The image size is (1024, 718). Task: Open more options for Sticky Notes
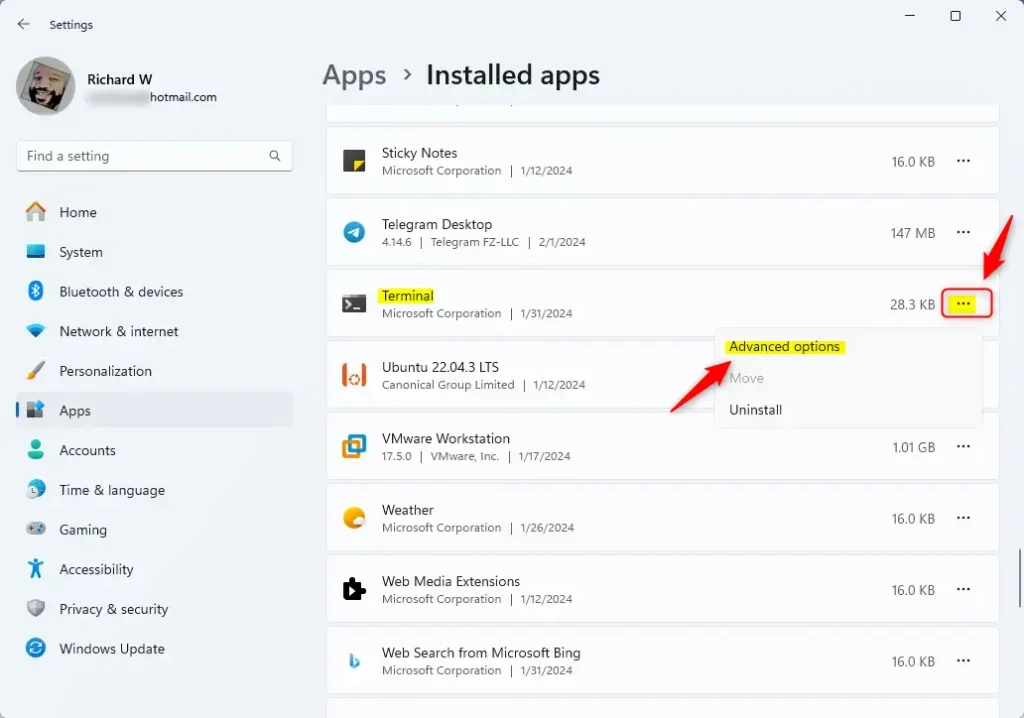pos(963,161)
